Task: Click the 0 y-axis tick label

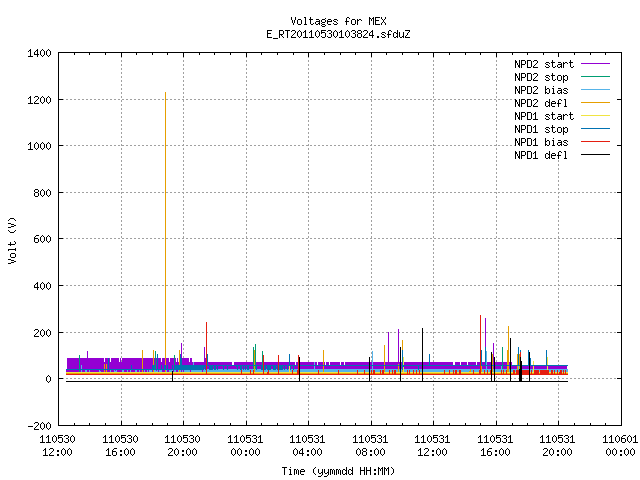Action: click(x=49, y=379)
